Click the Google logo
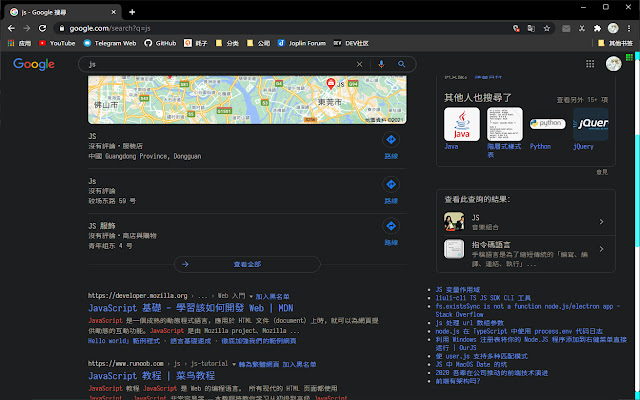 [x=34, y=64]
